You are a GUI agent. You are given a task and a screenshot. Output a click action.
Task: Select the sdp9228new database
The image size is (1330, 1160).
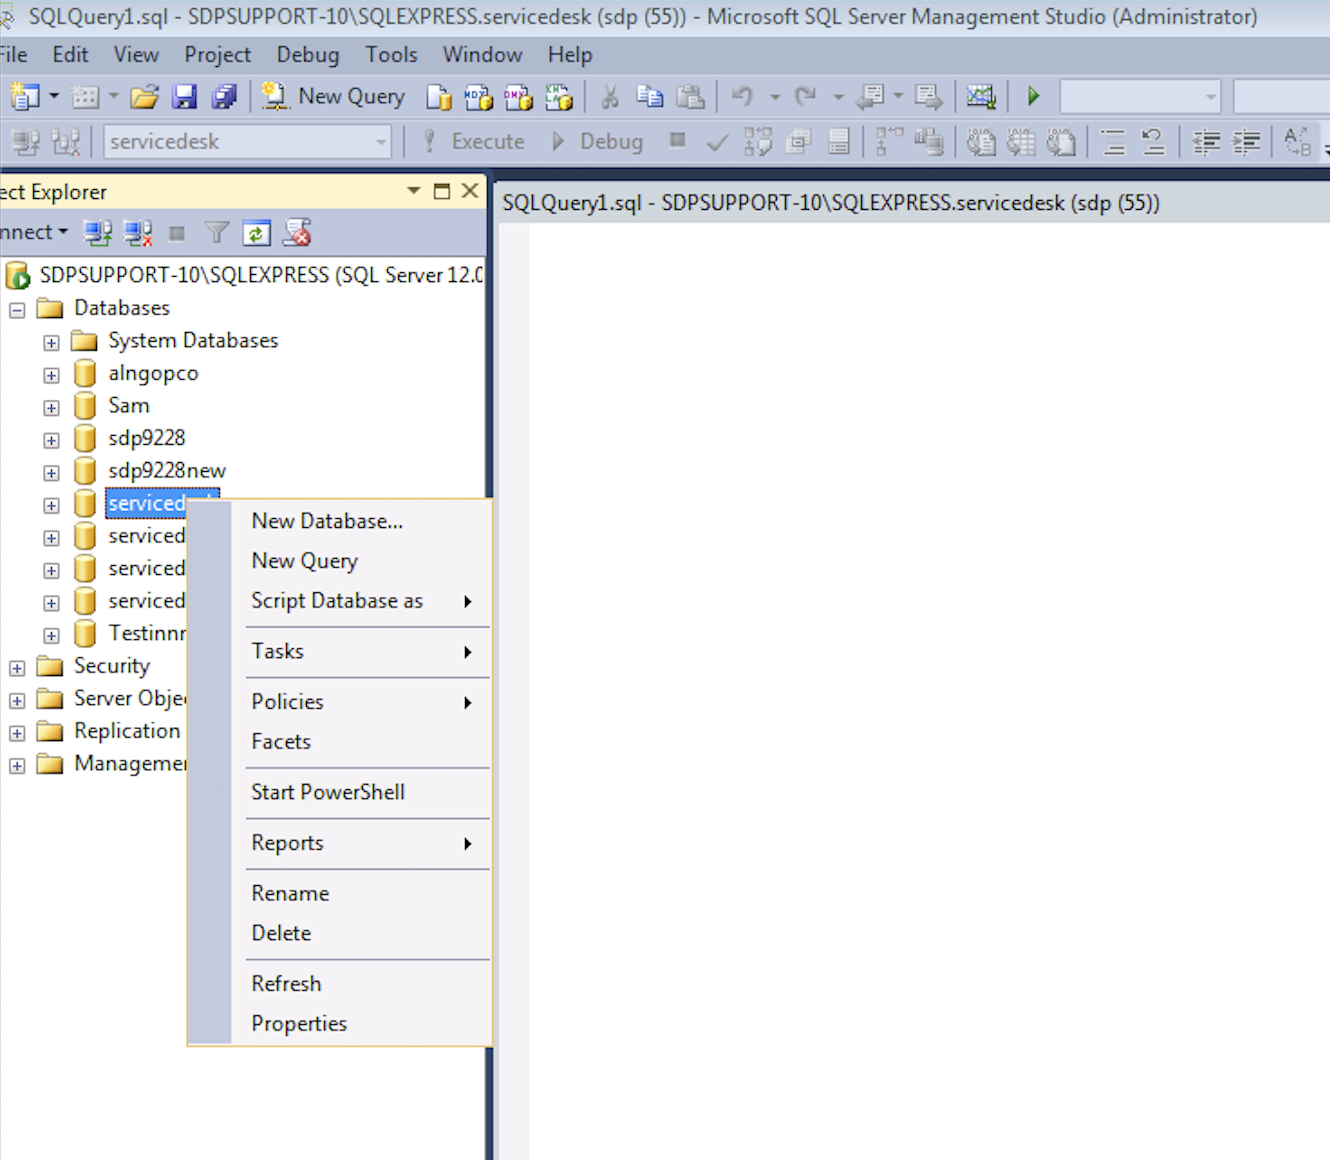166,471
